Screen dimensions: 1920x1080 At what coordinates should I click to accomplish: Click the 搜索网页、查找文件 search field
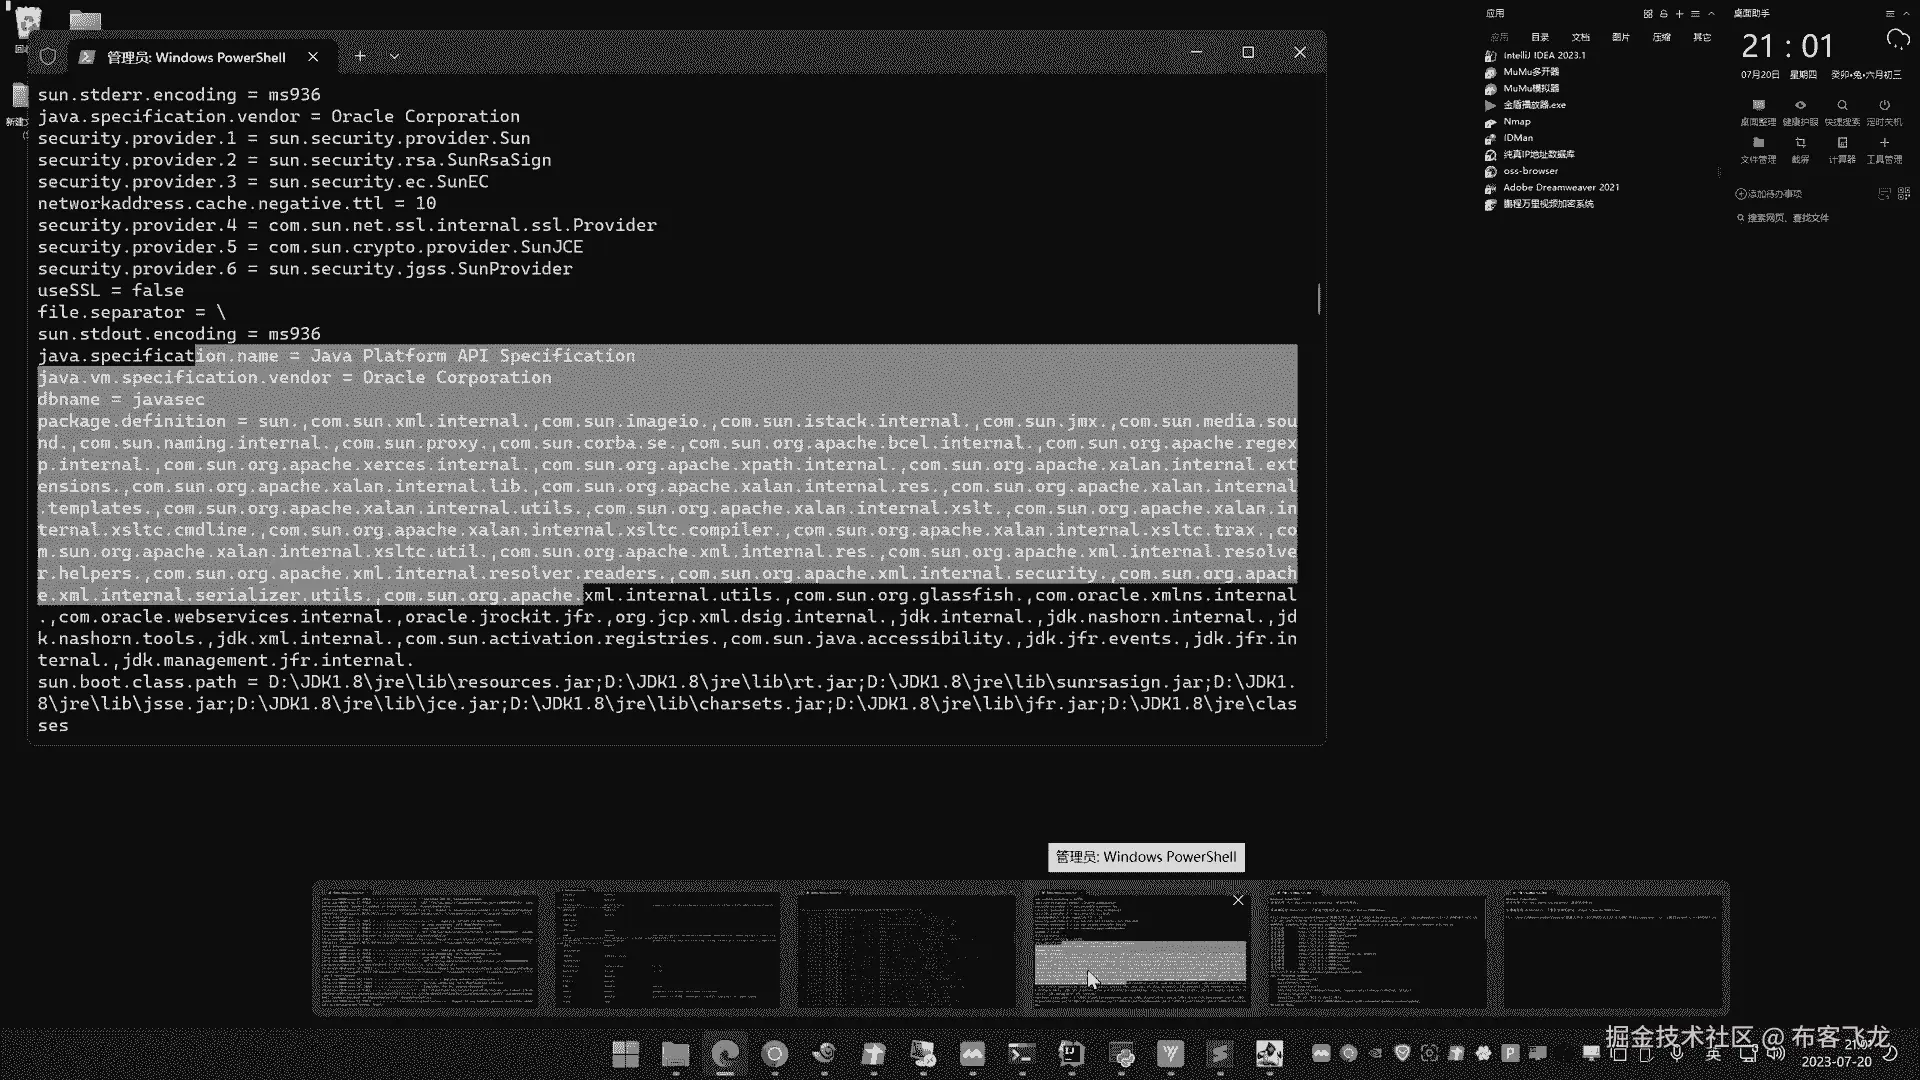[x=1790, y=218]
